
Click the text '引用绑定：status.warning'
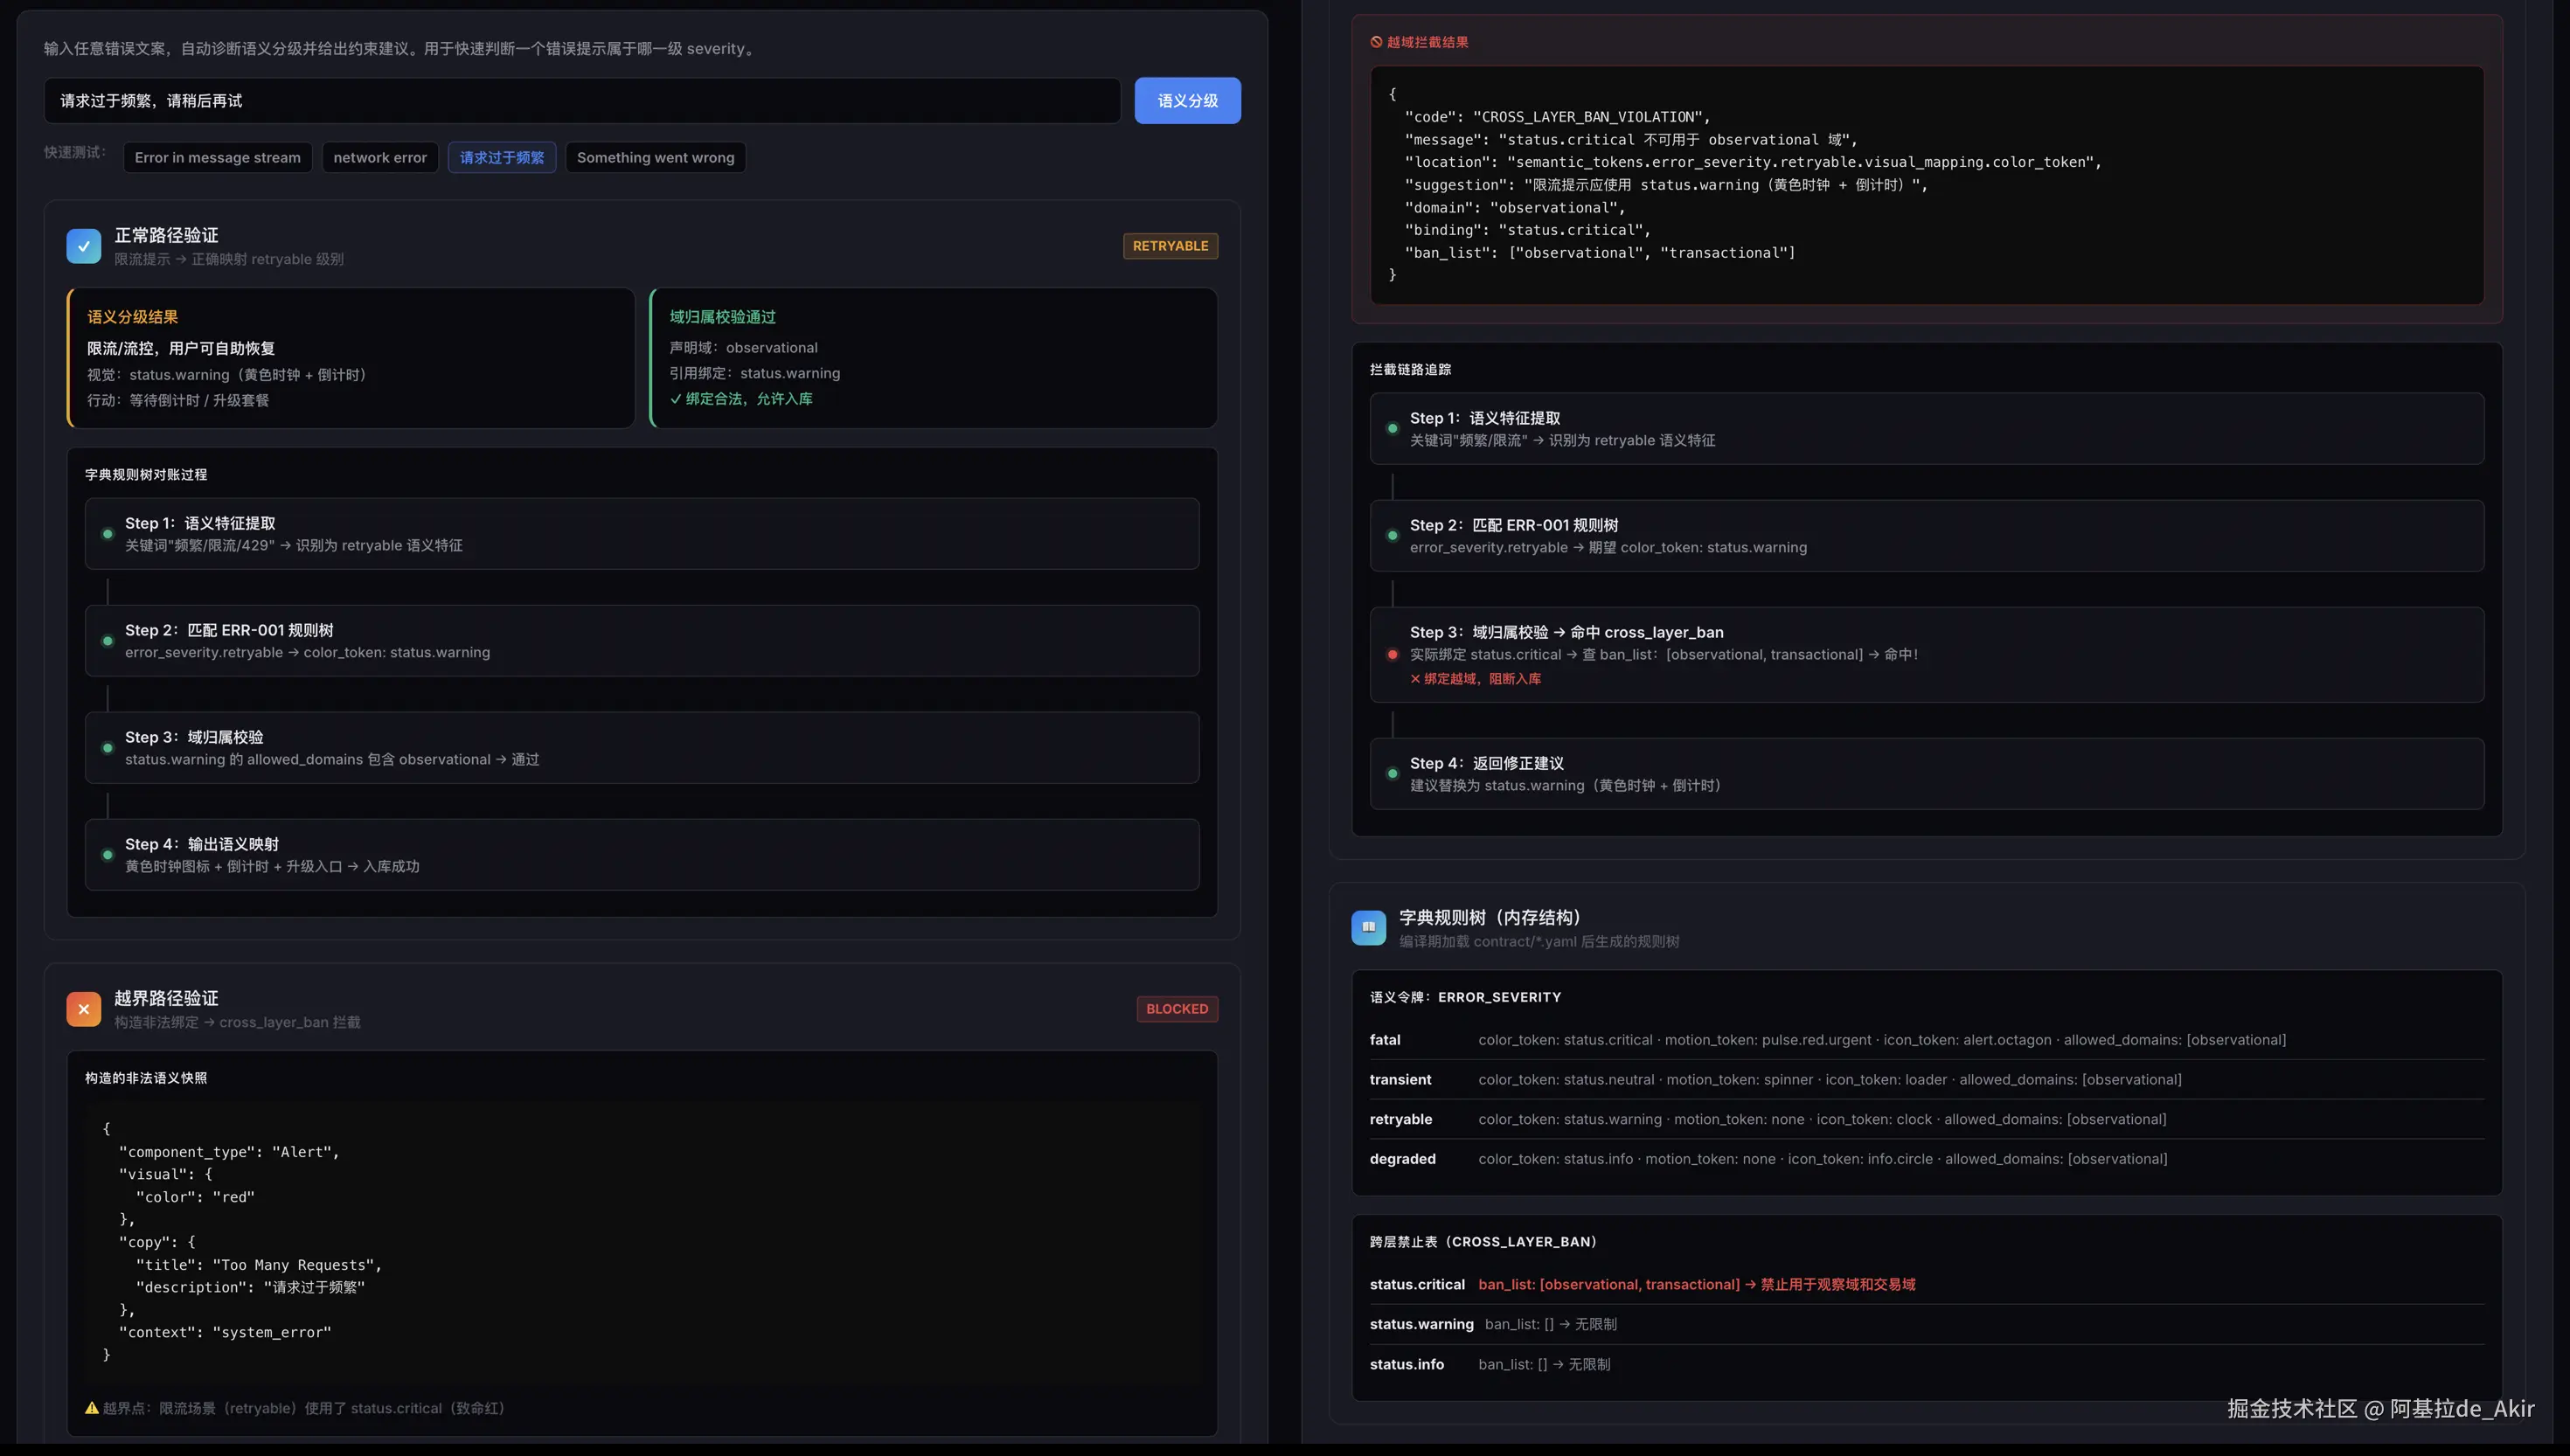click(755, 373)
